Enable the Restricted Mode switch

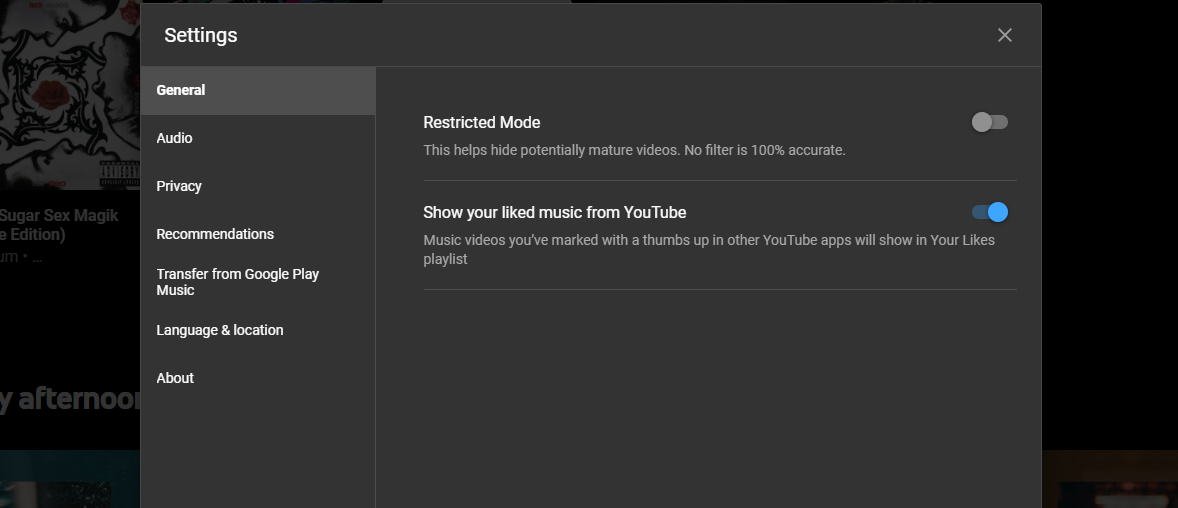point(989,122)
